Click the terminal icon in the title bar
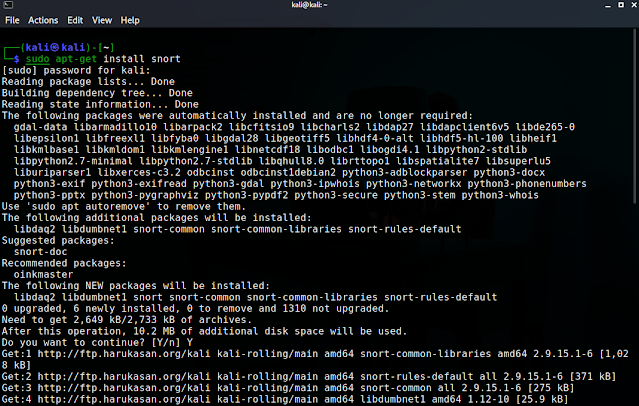This screenshot has width=639, height=406. (8, 5)
